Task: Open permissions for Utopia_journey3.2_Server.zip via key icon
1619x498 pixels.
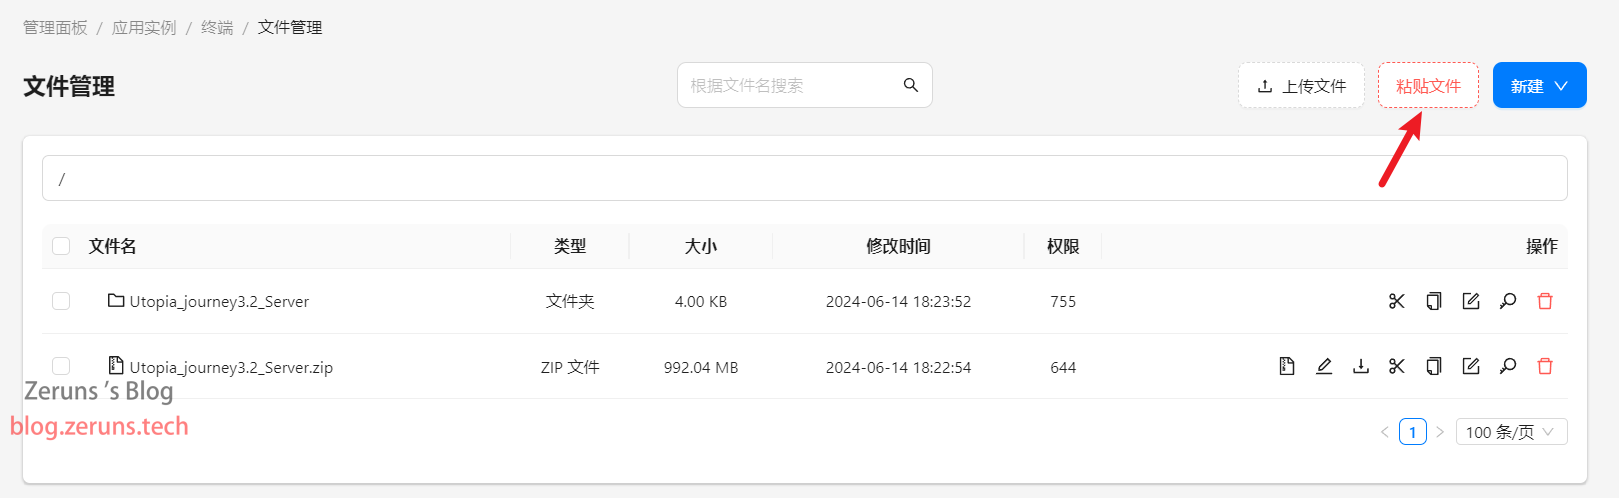Action: coord(1508,367)
